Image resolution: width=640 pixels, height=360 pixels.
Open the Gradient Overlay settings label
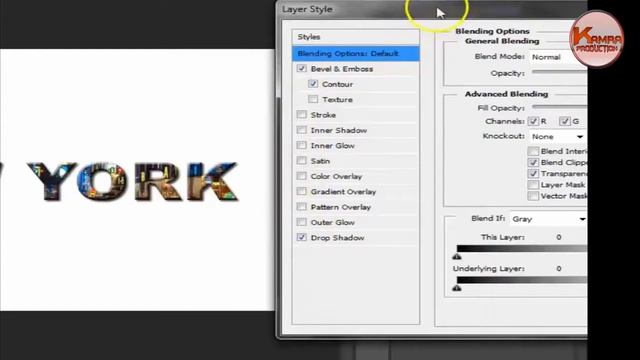coord(343,192)
